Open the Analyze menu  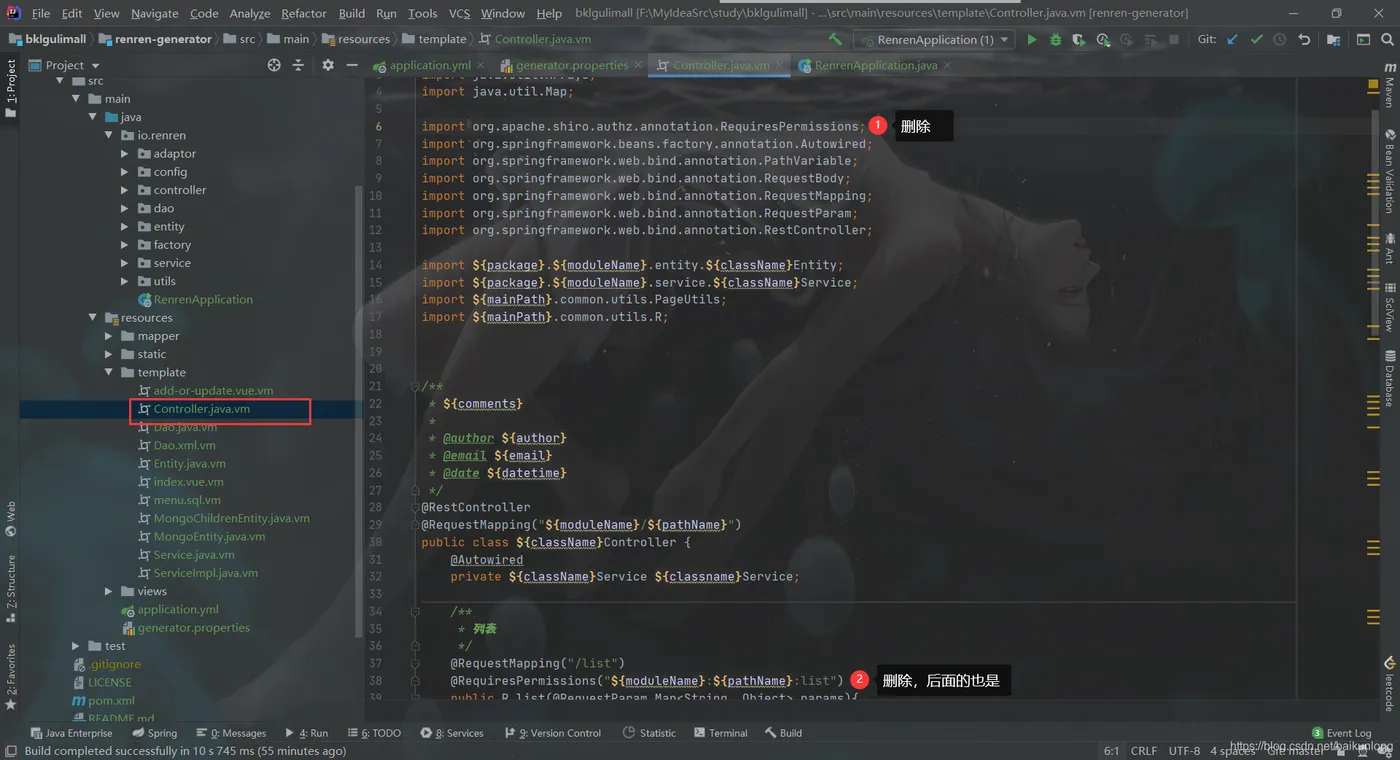[250, 13]
